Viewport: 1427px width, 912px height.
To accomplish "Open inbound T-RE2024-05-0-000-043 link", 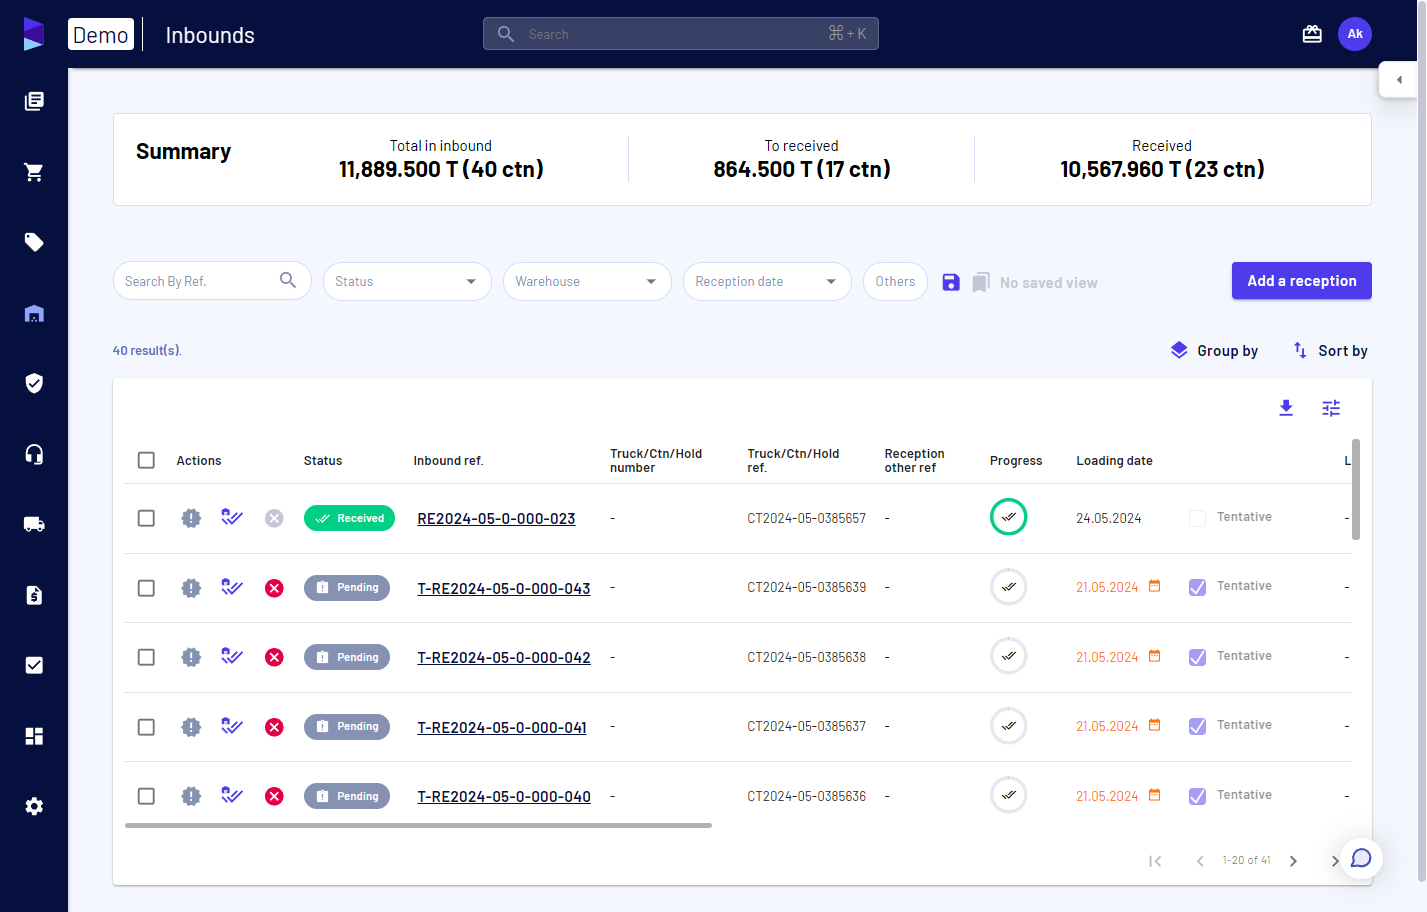I will click(504, 588).
